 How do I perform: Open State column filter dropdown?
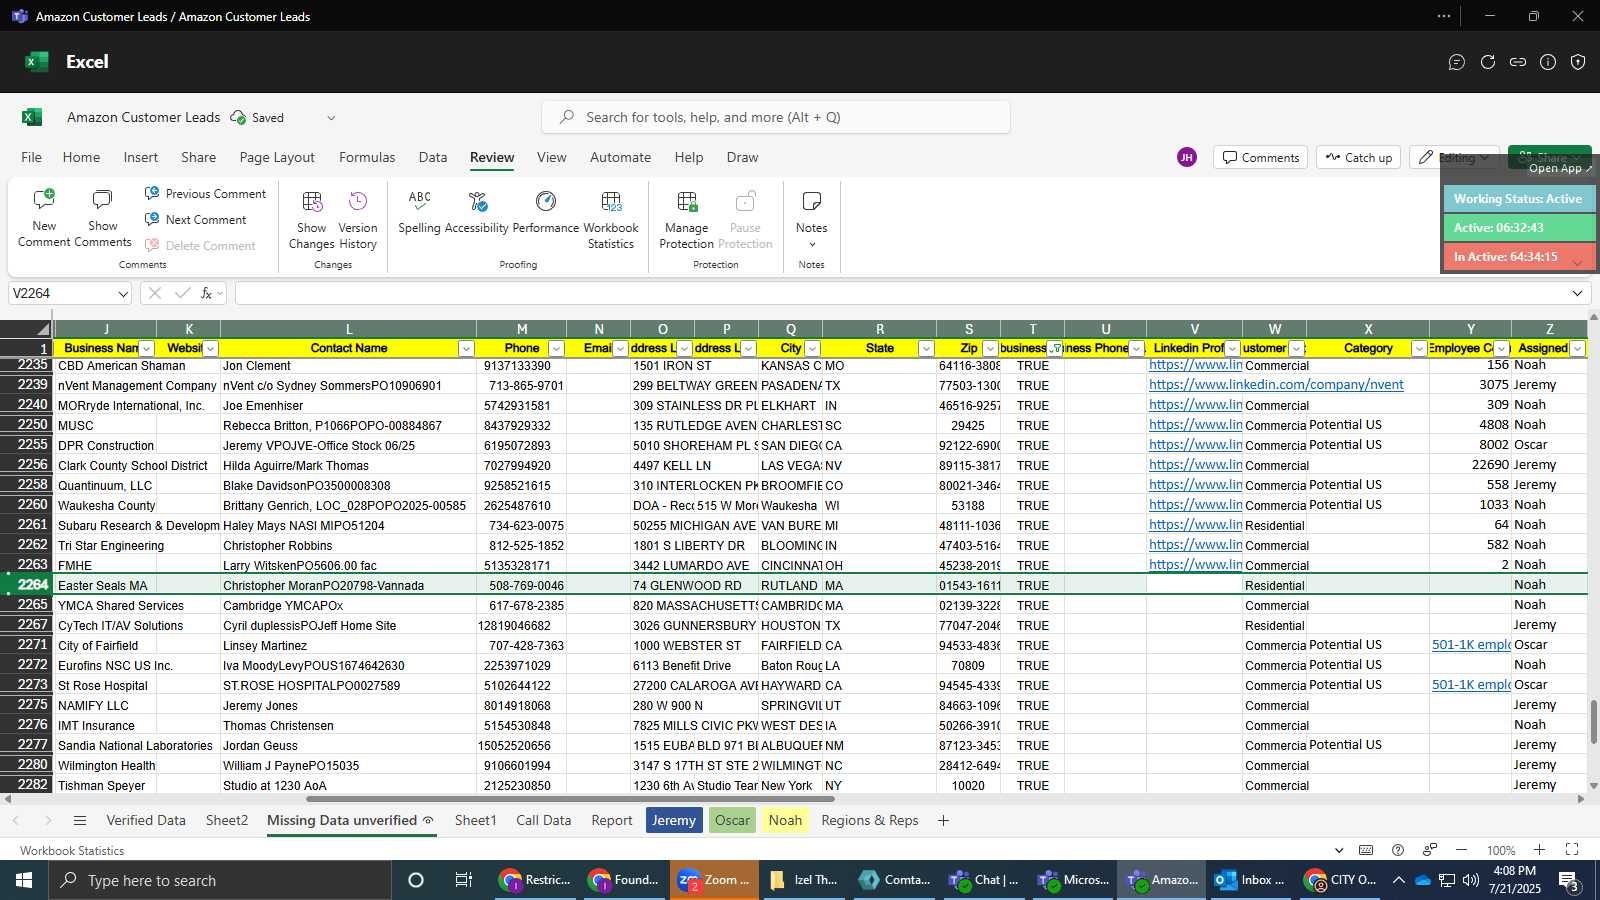926,348
